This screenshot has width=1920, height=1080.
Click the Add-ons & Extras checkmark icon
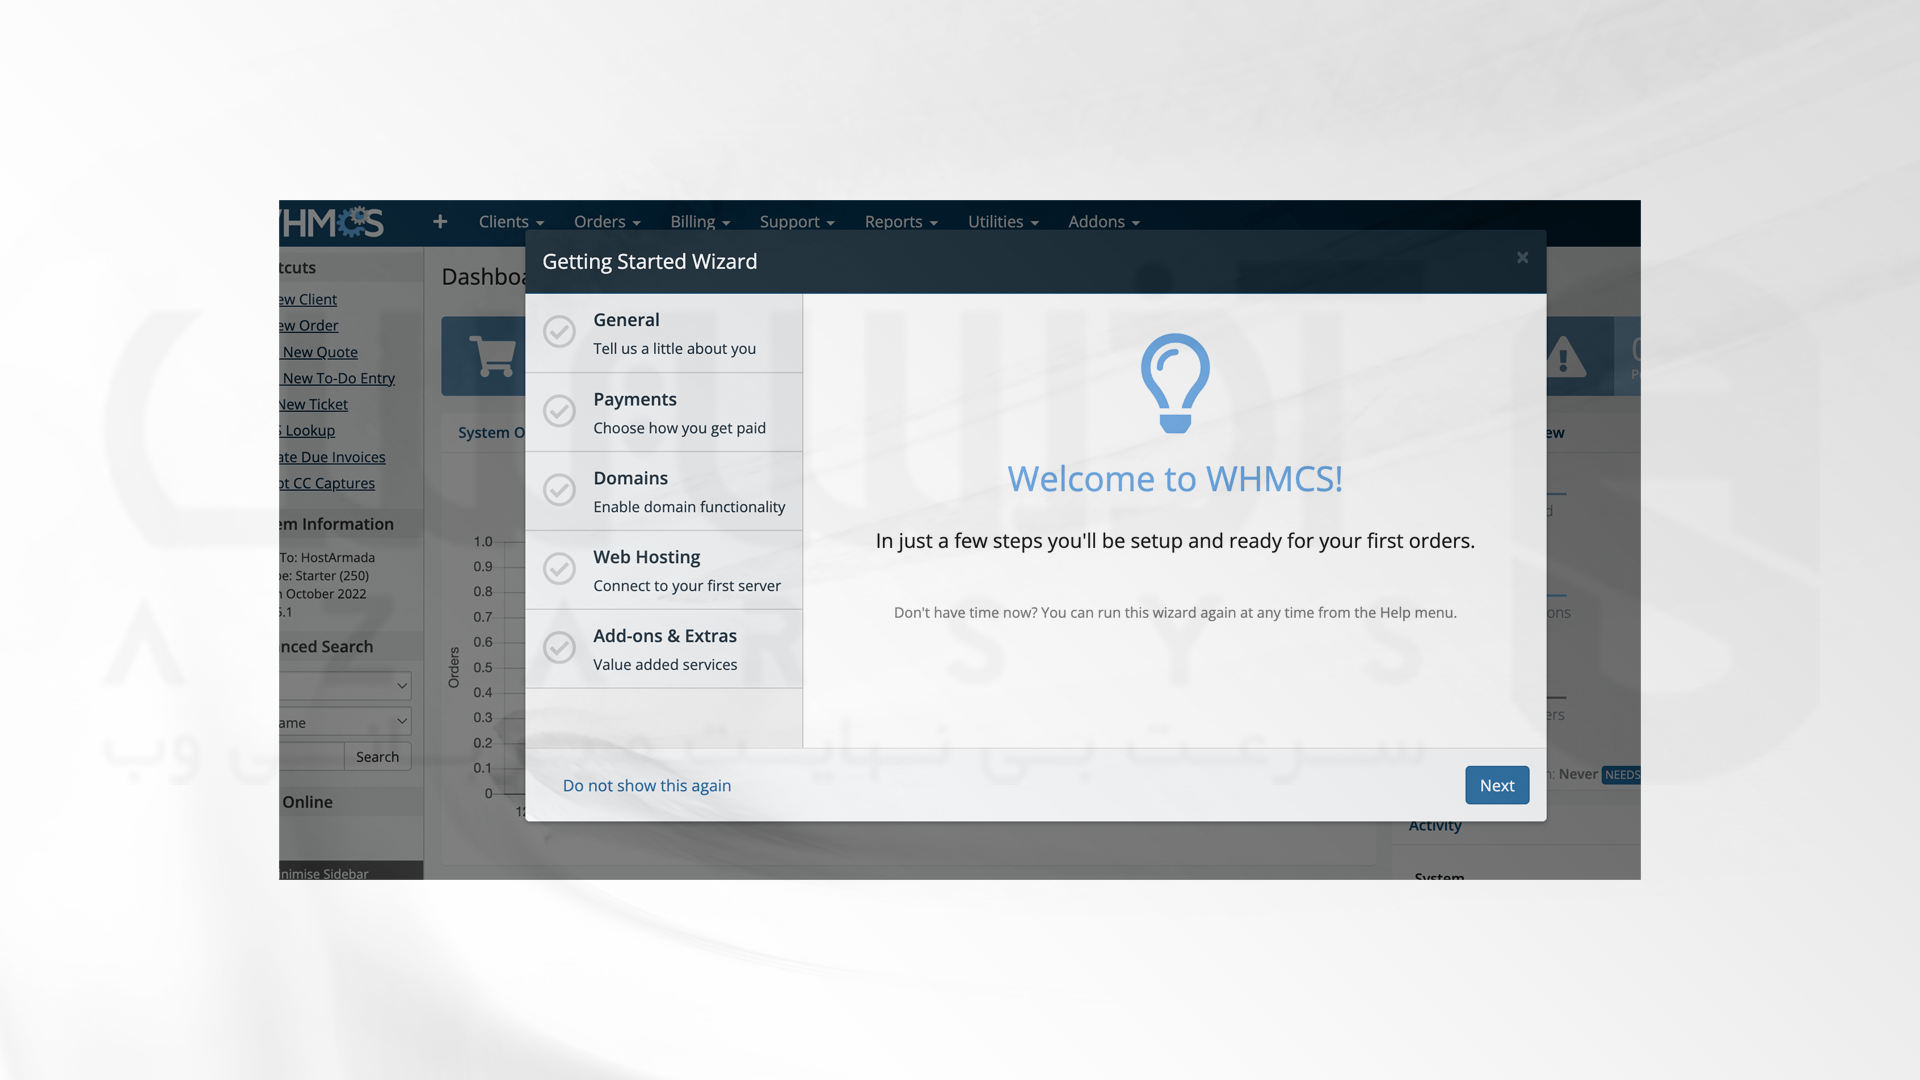559,646
